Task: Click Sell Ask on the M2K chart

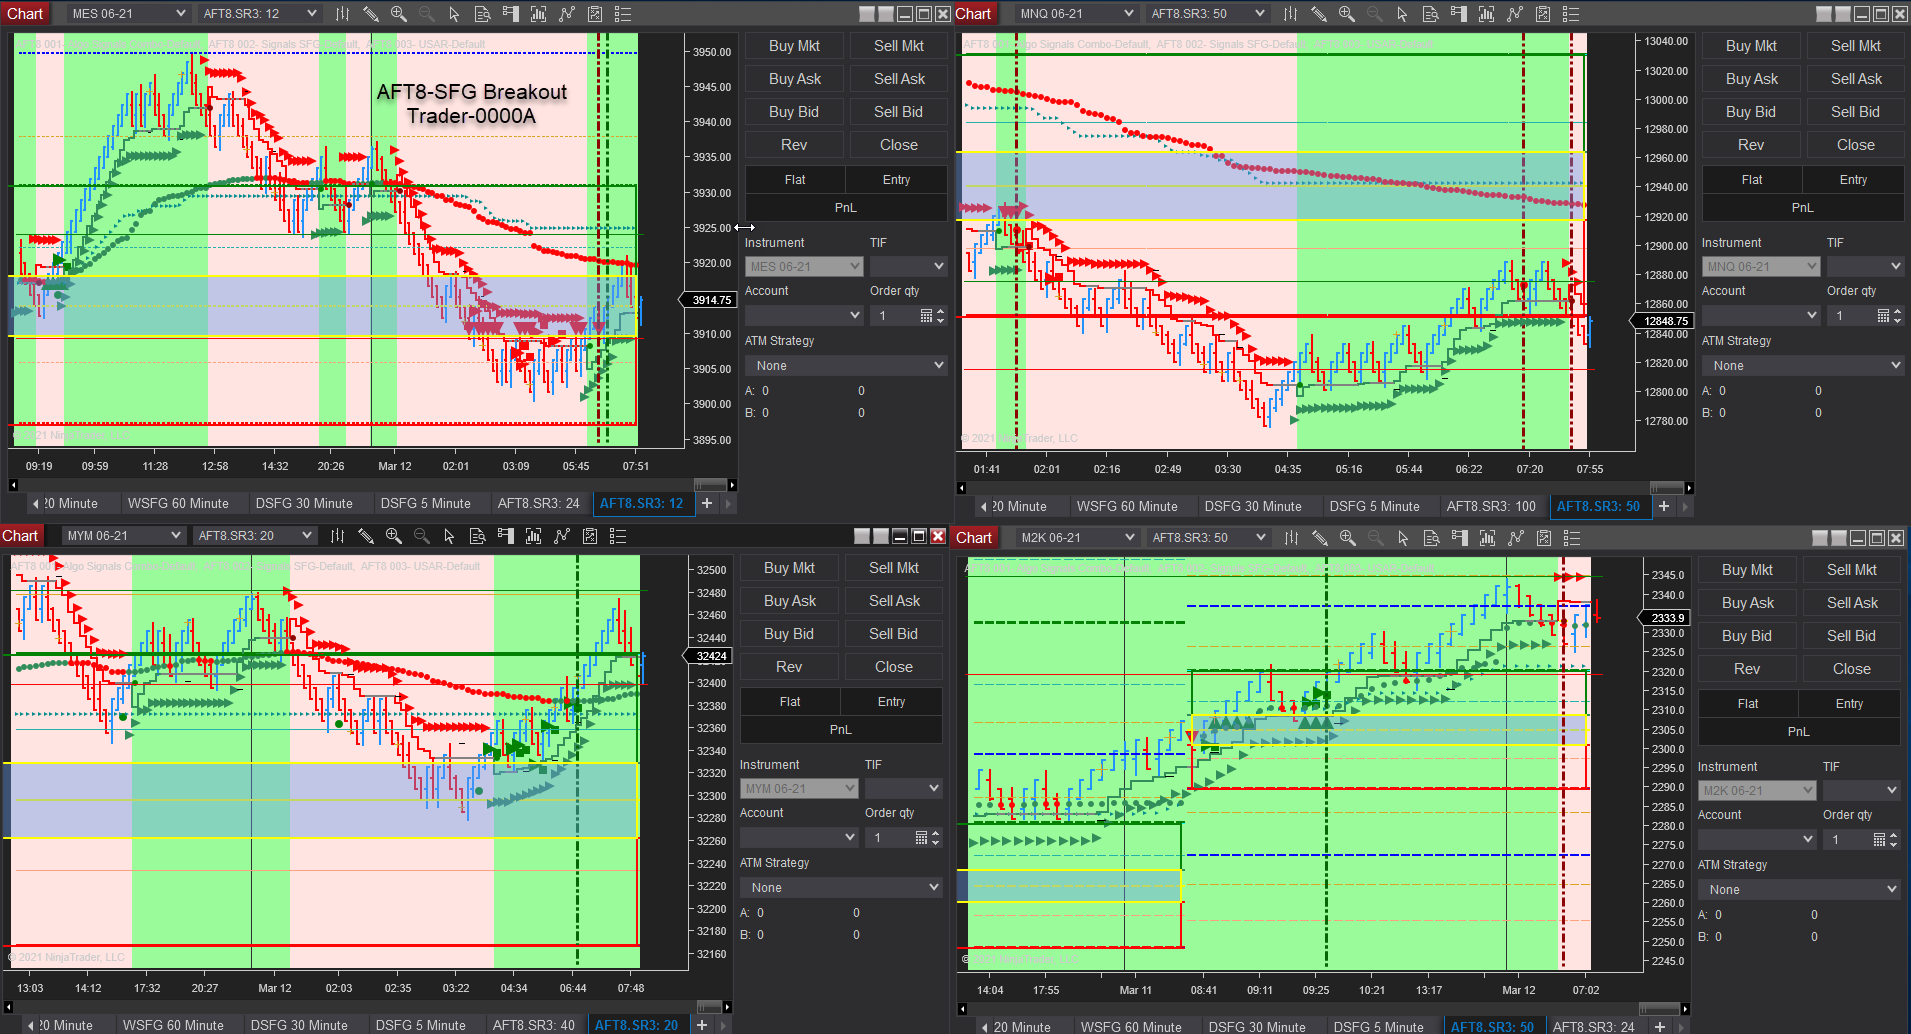Action: 1851,602
